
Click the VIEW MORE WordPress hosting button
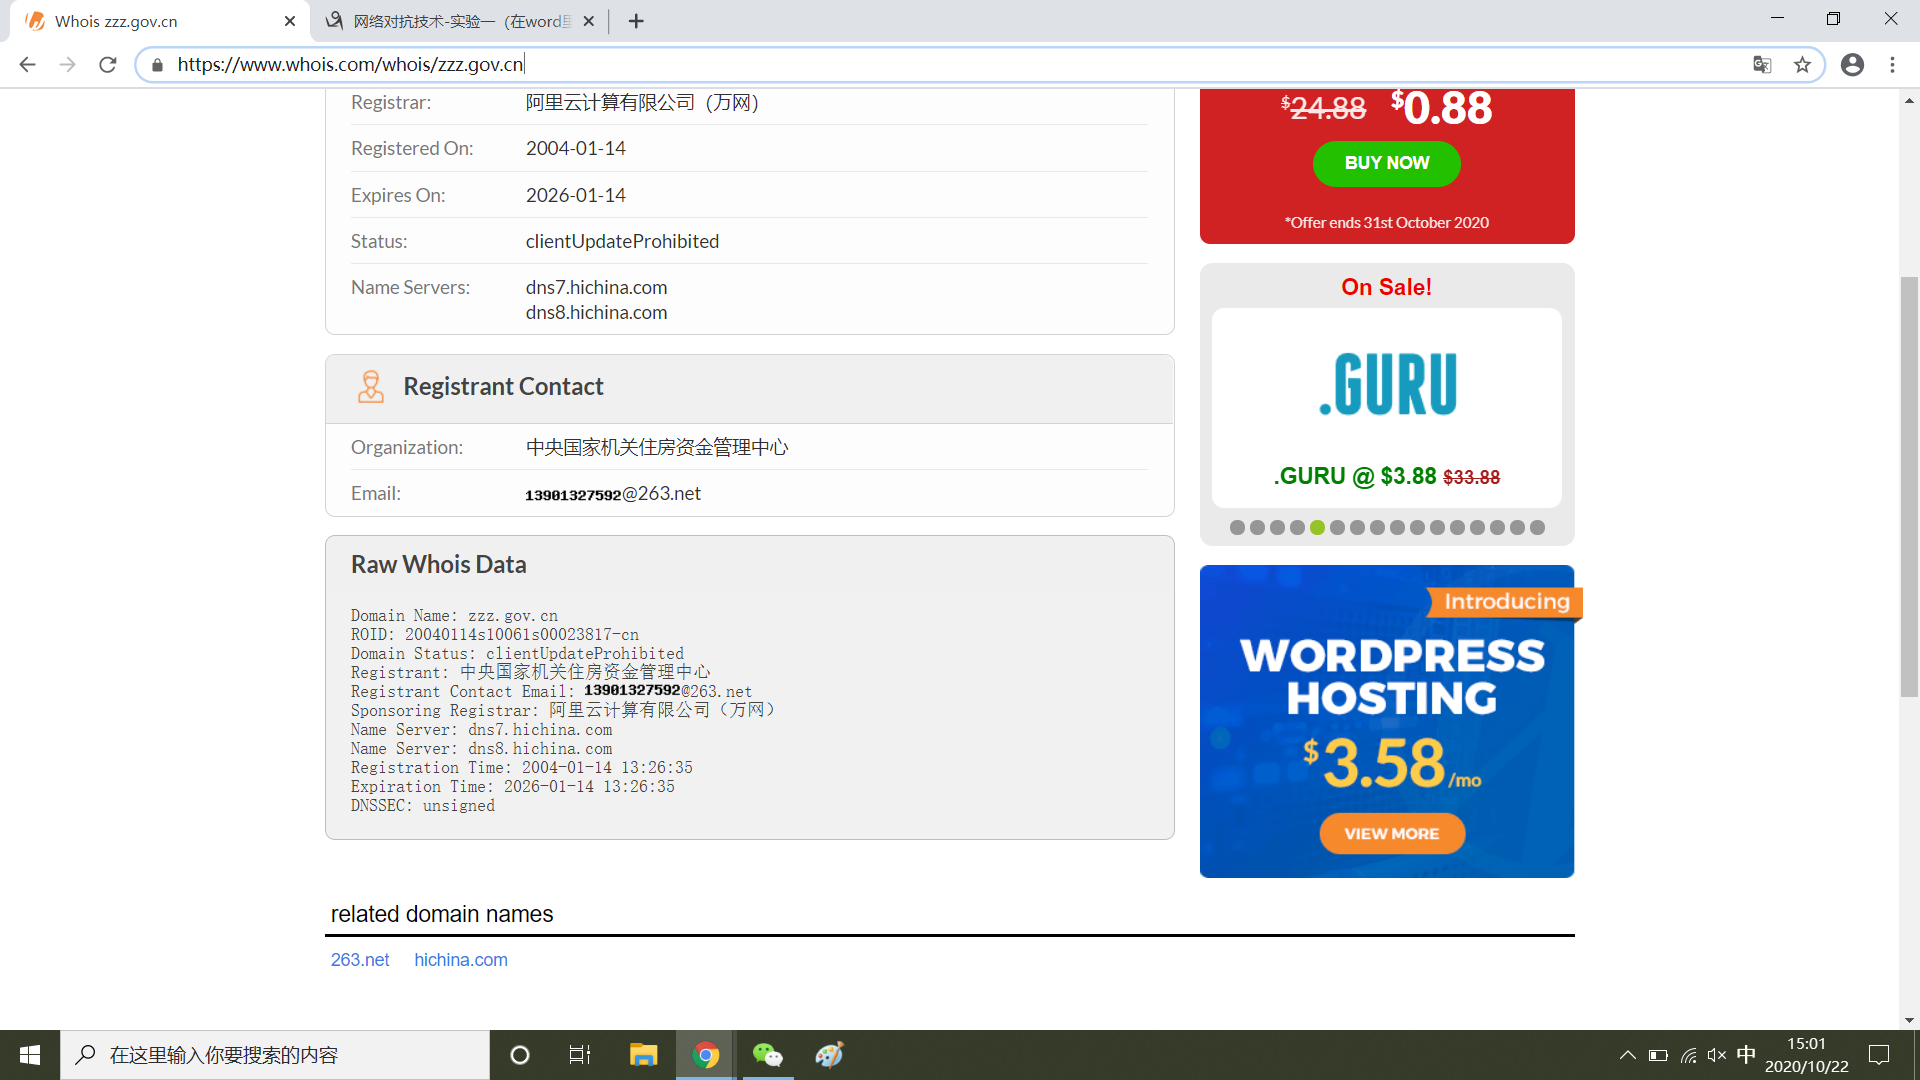[1391, 834]
